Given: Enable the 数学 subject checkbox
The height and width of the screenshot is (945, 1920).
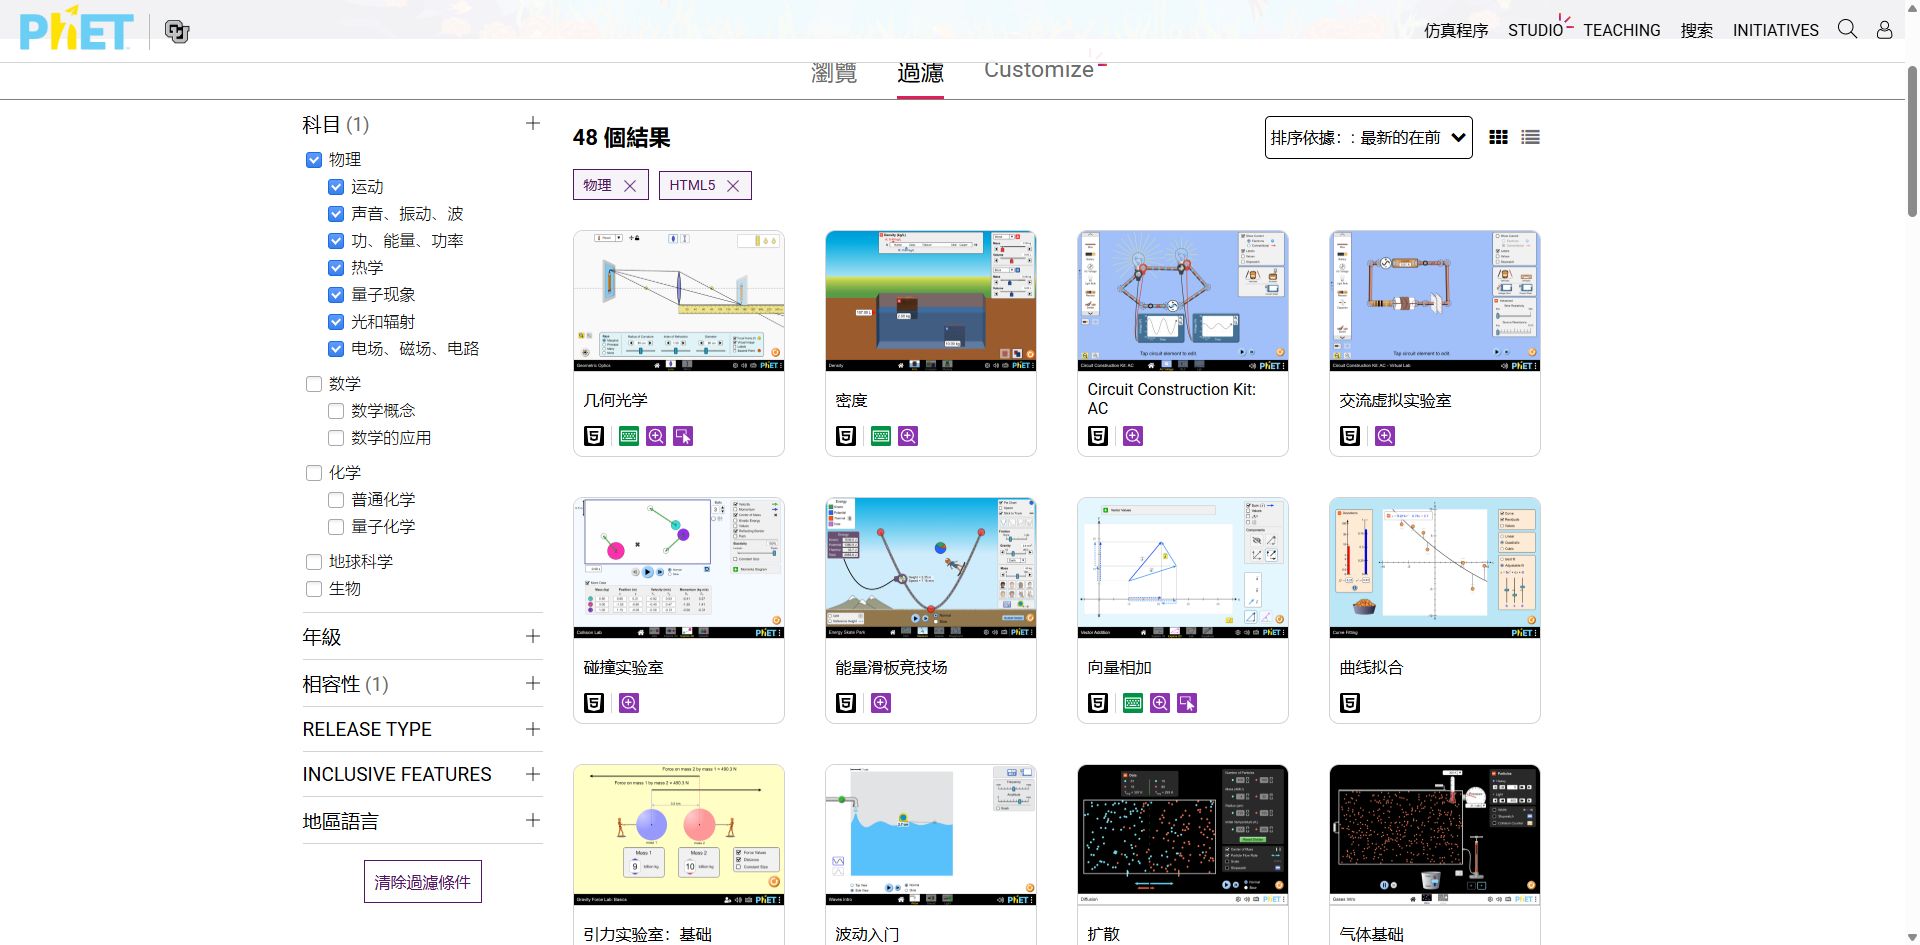Looking at the screenshot, I should coord(314,384).
